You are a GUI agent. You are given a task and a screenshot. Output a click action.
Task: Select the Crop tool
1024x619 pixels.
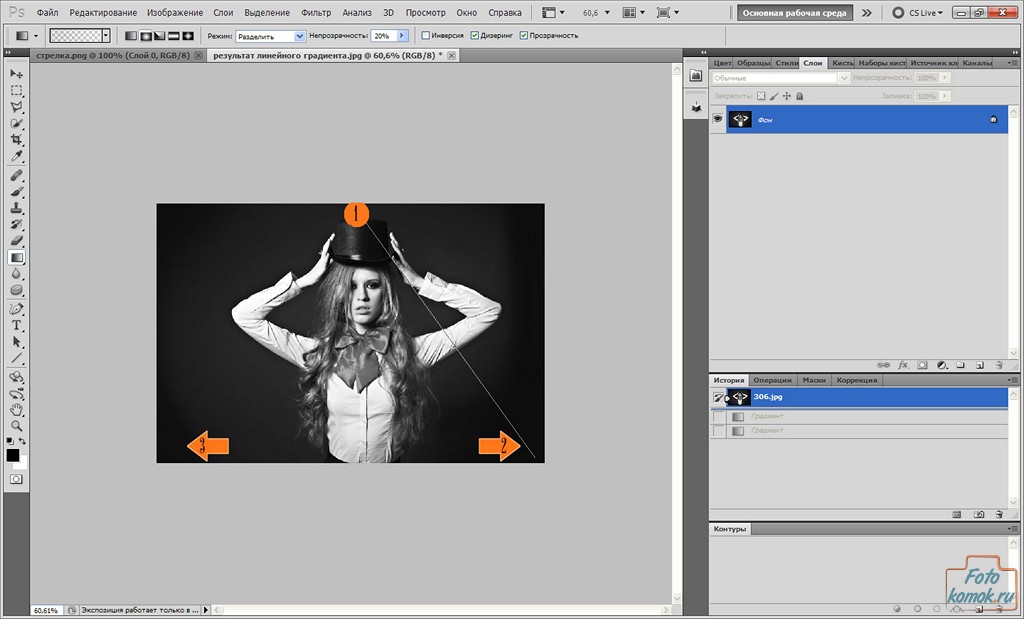(16, 140)
